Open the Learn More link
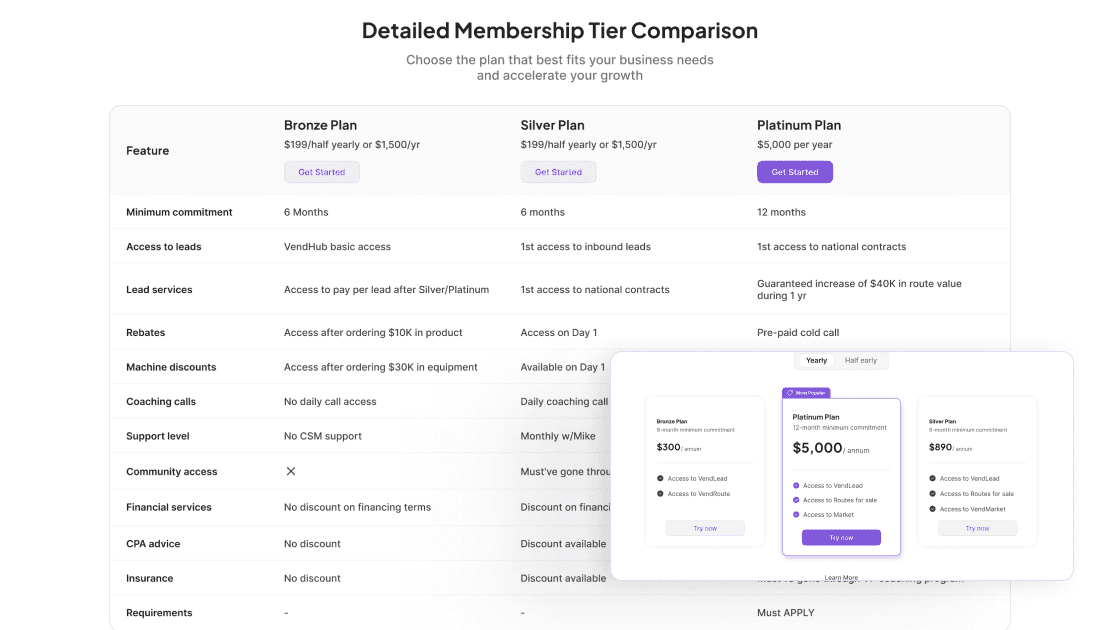The width and height of the screenshot is (1120, 630). click(x=841, y=577)
